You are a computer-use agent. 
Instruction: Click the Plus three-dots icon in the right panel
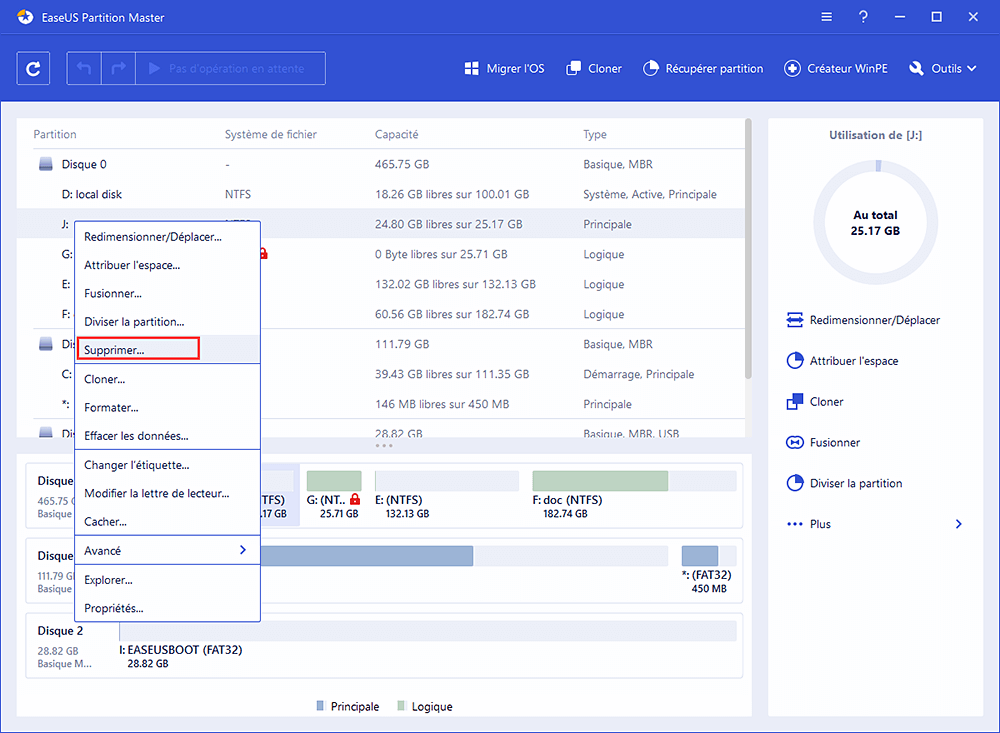click(795, 524)
